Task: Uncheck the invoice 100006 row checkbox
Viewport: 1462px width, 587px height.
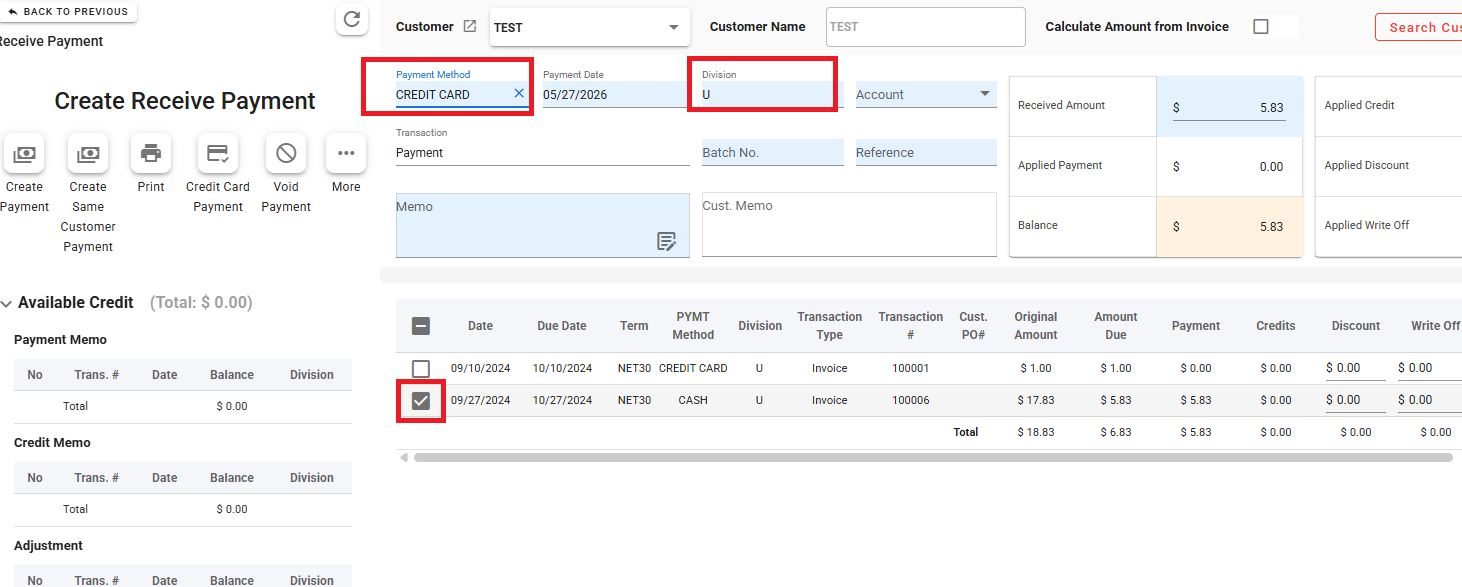Action: [x=421, y=400]
